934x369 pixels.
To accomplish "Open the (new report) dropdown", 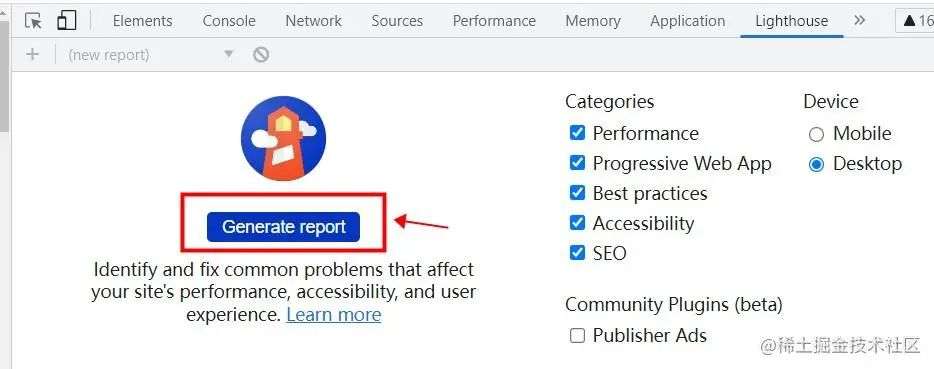I will click(x=151, y=55).
